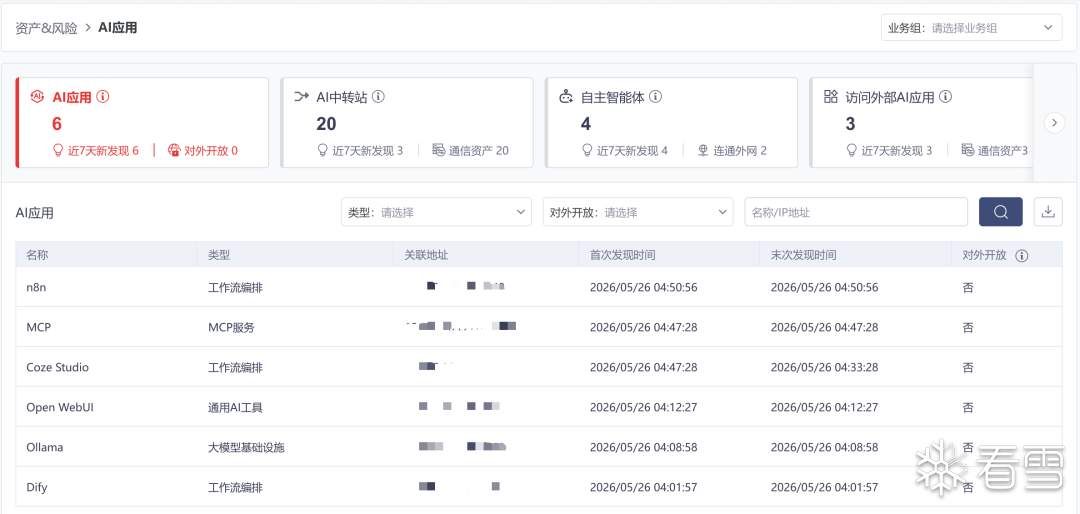Expand the 类型 filter dropdown
This screenshot has width=1080, height=514.
(x=436, y=212)
